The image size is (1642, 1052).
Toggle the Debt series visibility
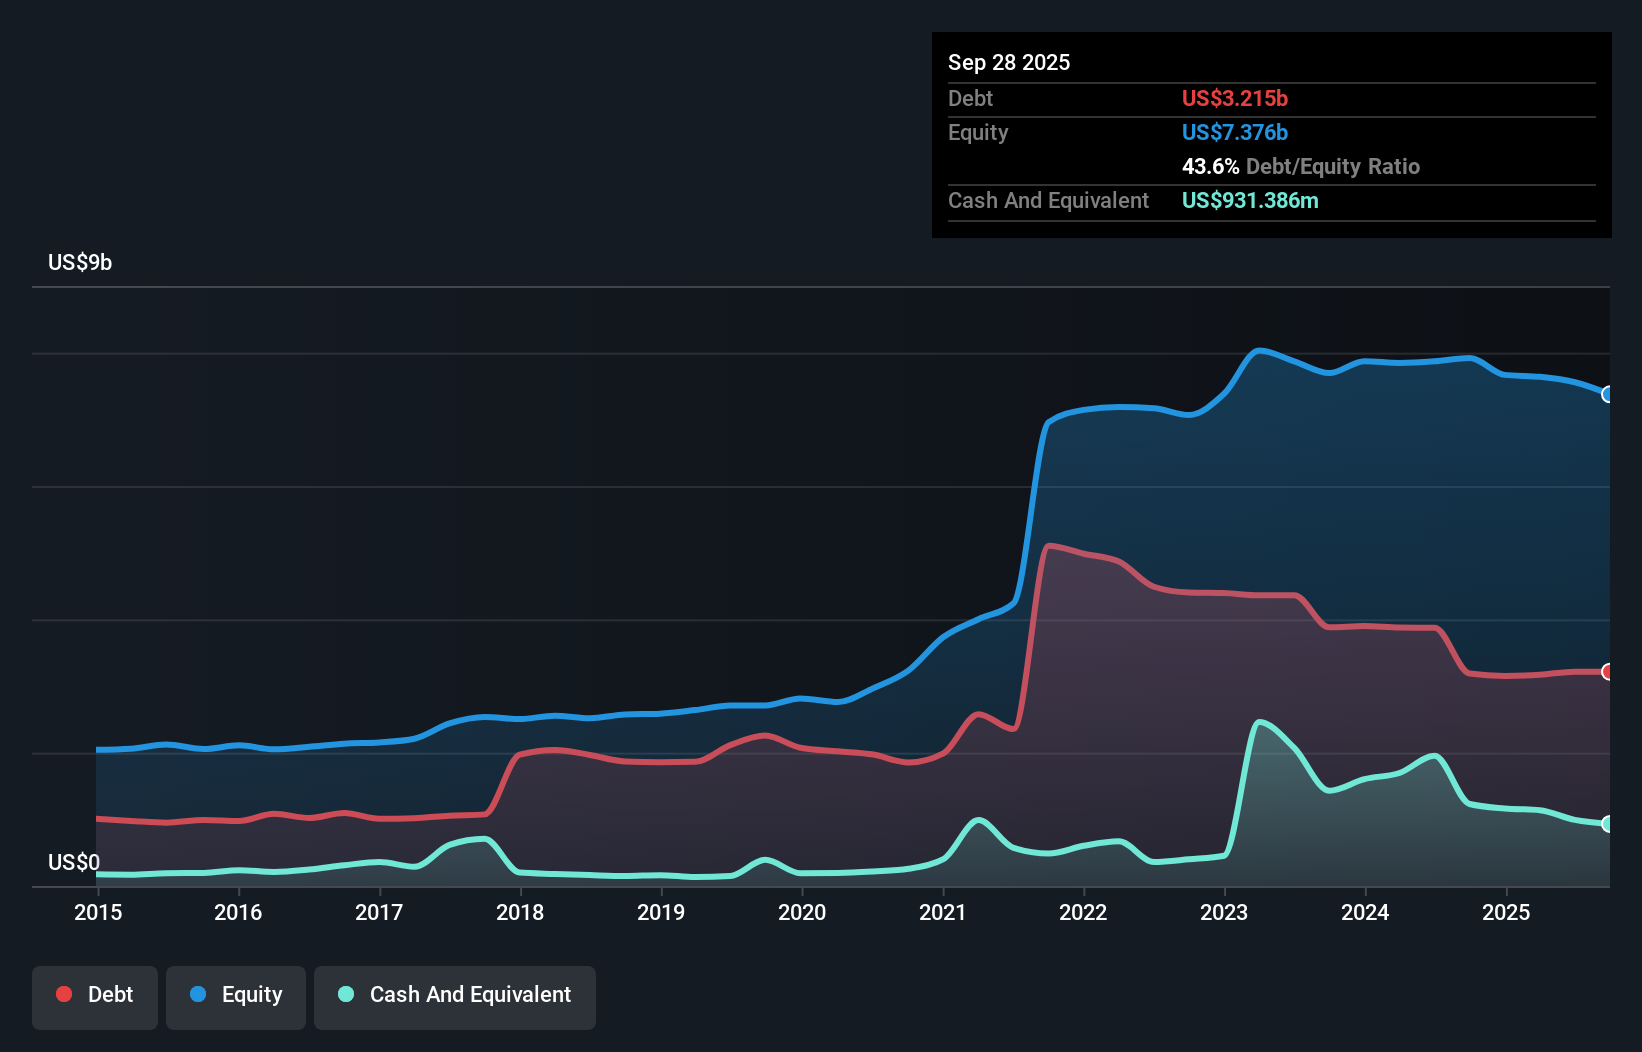click(95, 995)
